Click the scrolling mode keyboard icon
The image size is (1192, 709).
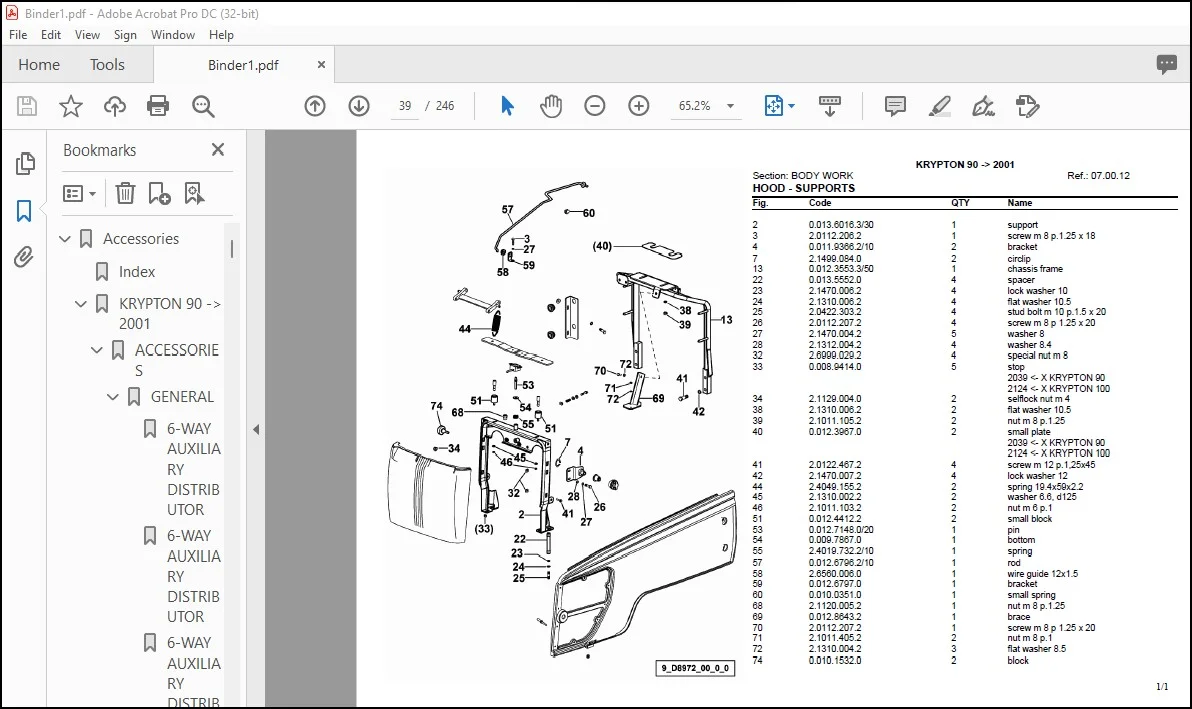(x=829, y=106)
